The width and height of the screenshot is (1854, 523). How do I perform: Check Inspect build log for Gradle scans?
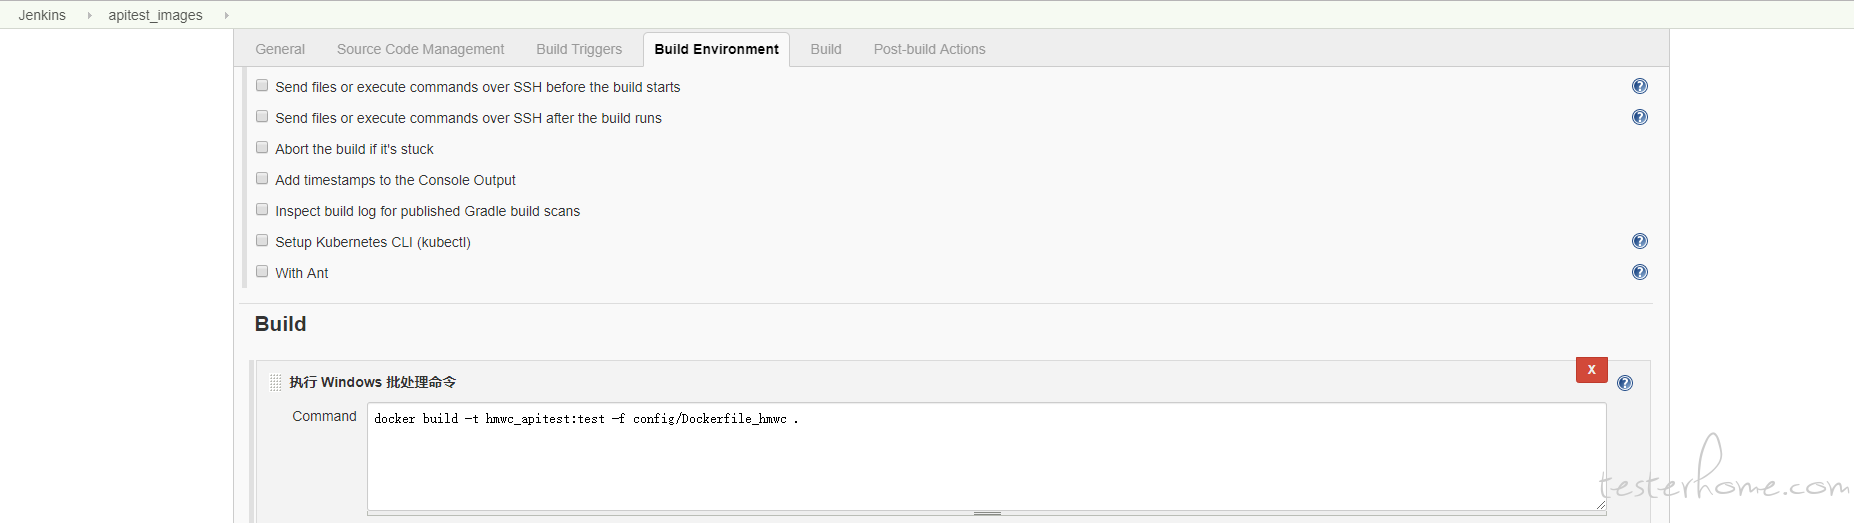tap(262, 209)
